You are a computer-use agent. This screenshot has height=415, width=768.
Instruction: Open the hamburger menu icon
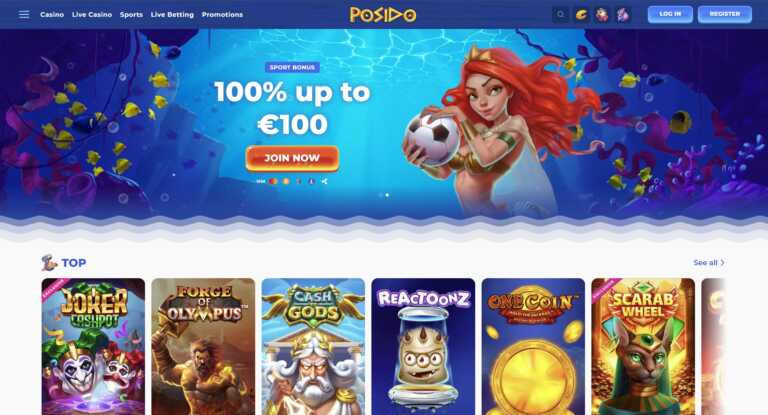tap(24, 15)
